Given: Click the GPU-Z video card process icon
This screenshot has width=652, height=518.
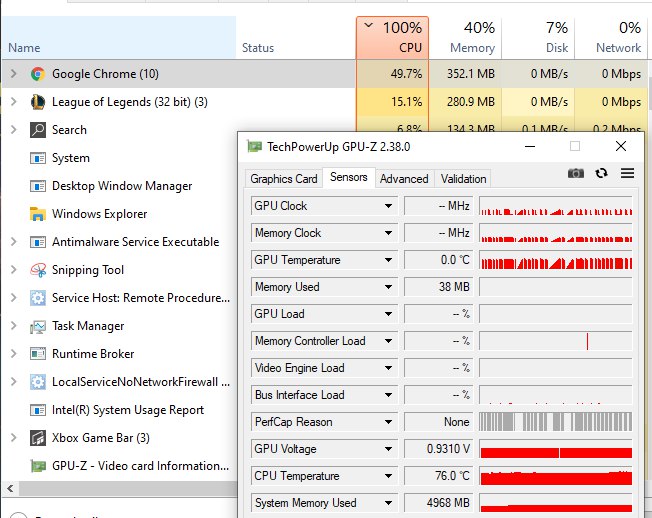Looking at the screenshot, I should click(x=38, y=466).
